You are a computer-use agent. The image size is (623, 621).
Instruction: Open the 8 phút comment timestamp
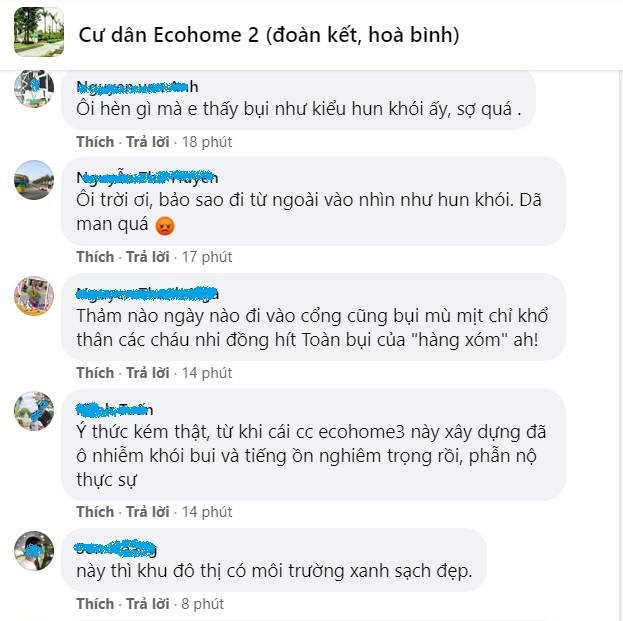[203, 604]
